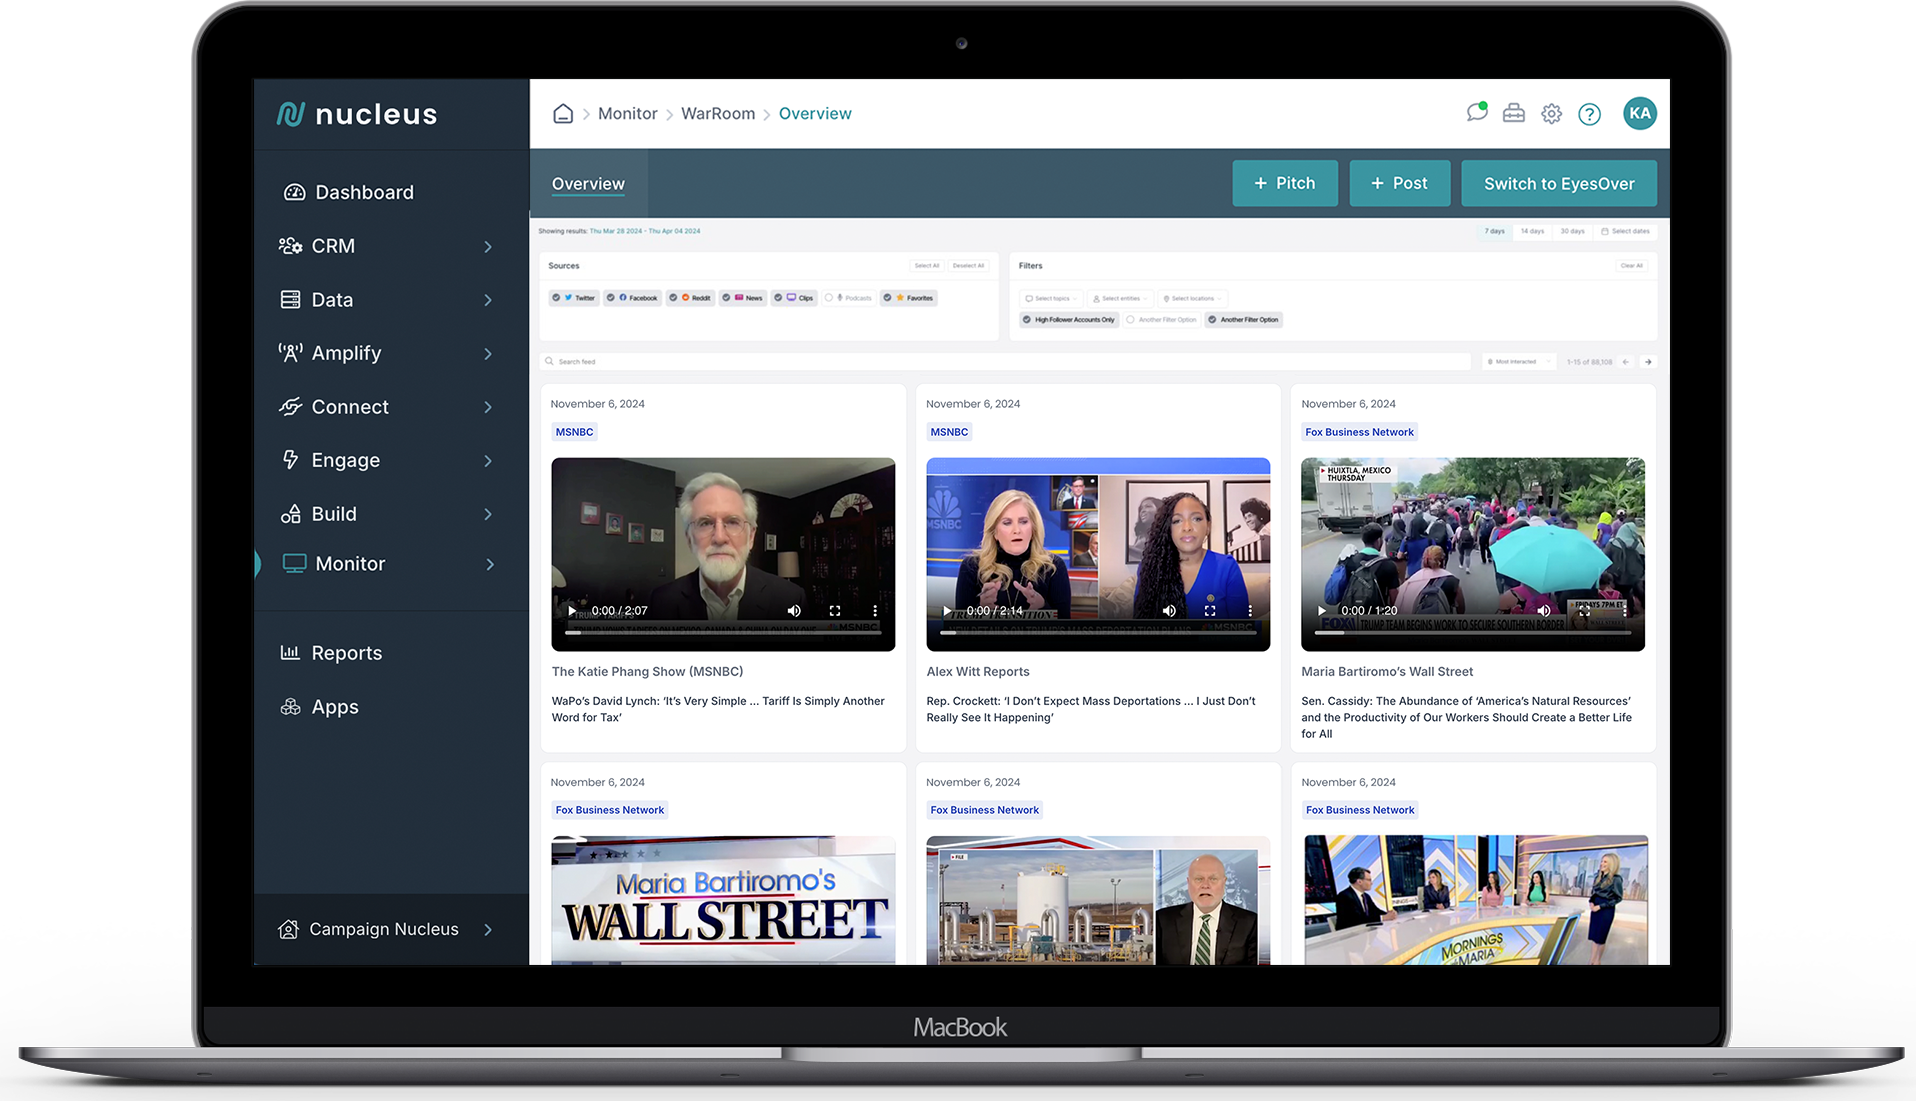Click the Switch to EyesOver button
The height and width of the screenshot is (1101, 1916).
(x=1558, y=183)
